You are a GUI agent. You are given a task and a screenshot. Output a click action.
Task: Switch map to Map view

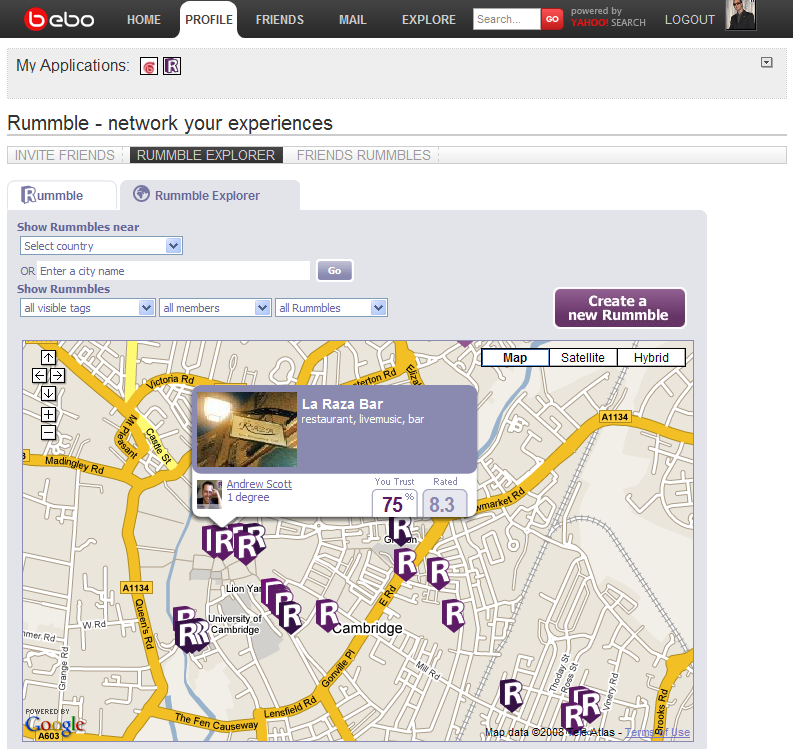515,358
